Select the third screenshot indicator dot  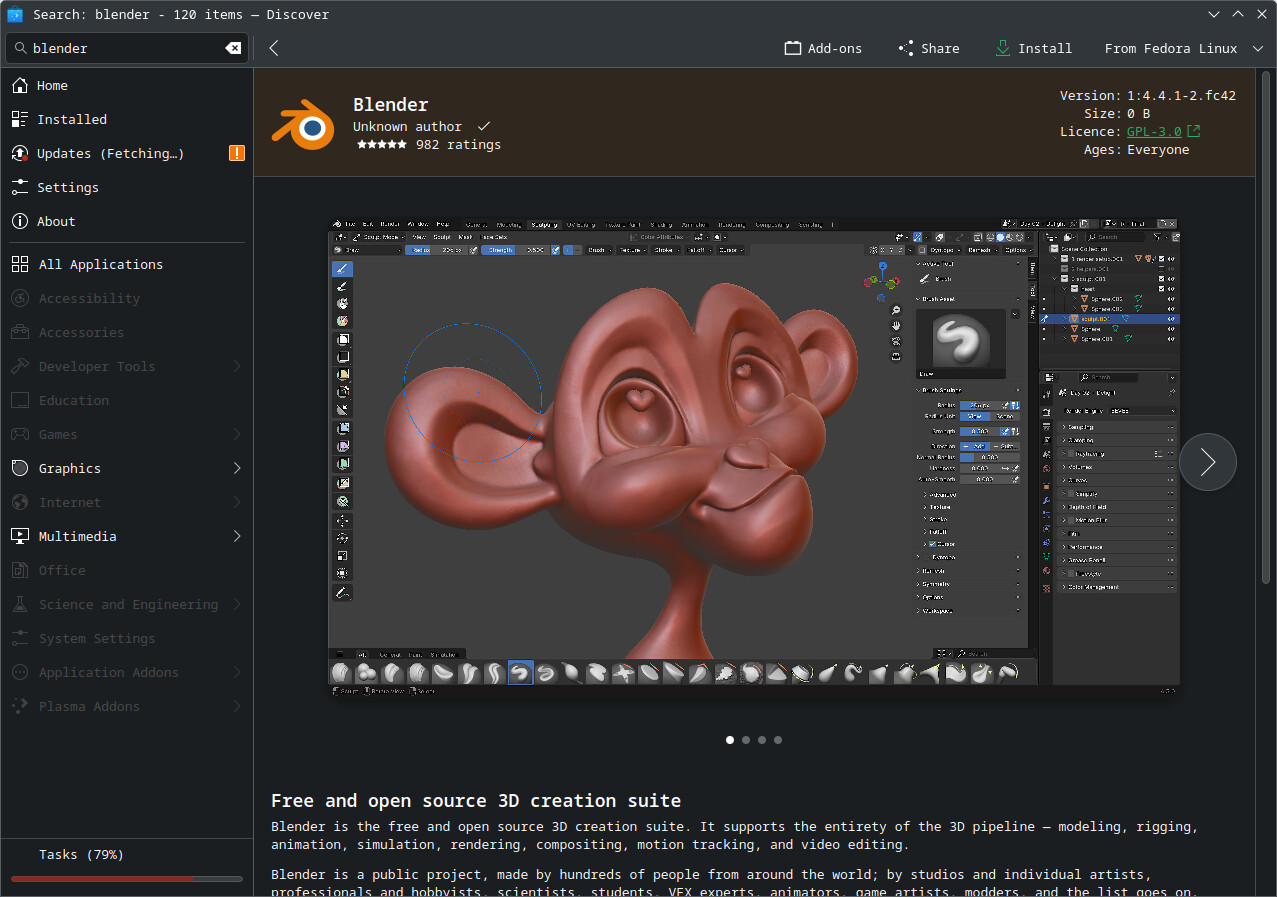pos(762,740)
